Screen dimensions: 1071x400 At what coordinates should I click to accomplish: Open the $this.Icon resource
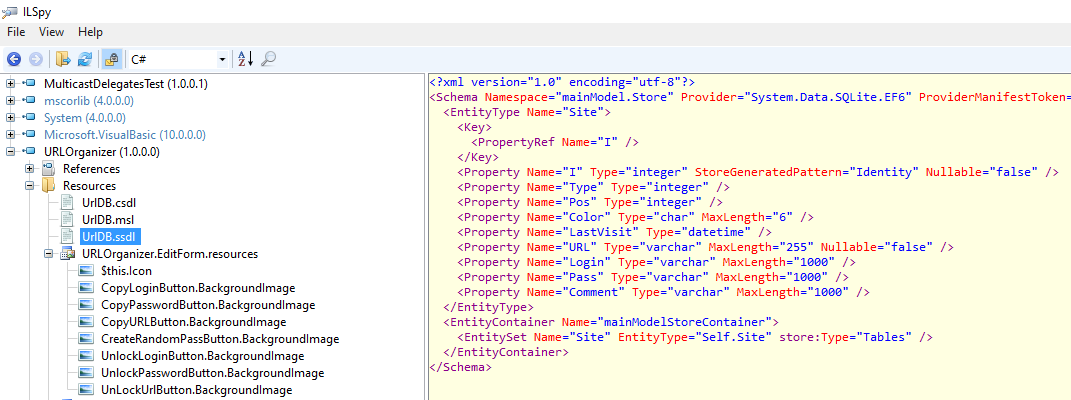(126, 271)
